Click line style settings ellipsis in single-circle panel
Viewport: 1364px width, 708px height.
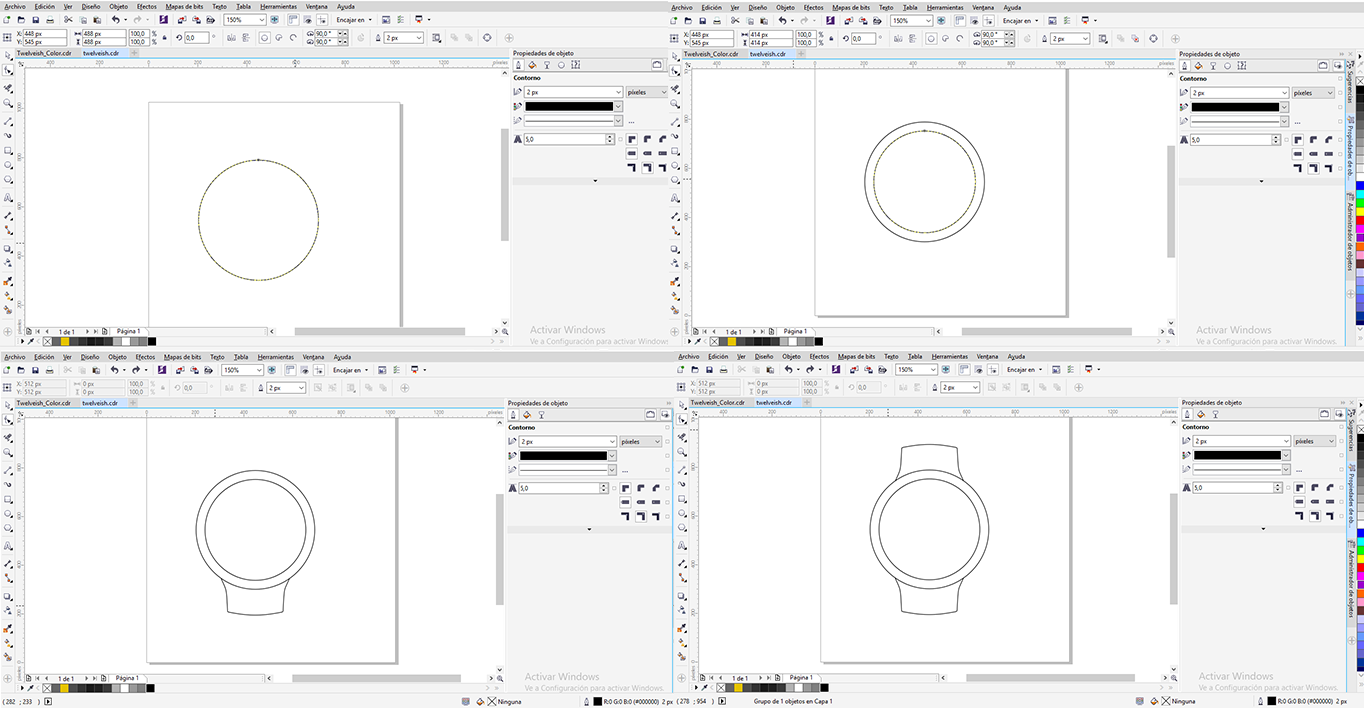pos(631,121)
